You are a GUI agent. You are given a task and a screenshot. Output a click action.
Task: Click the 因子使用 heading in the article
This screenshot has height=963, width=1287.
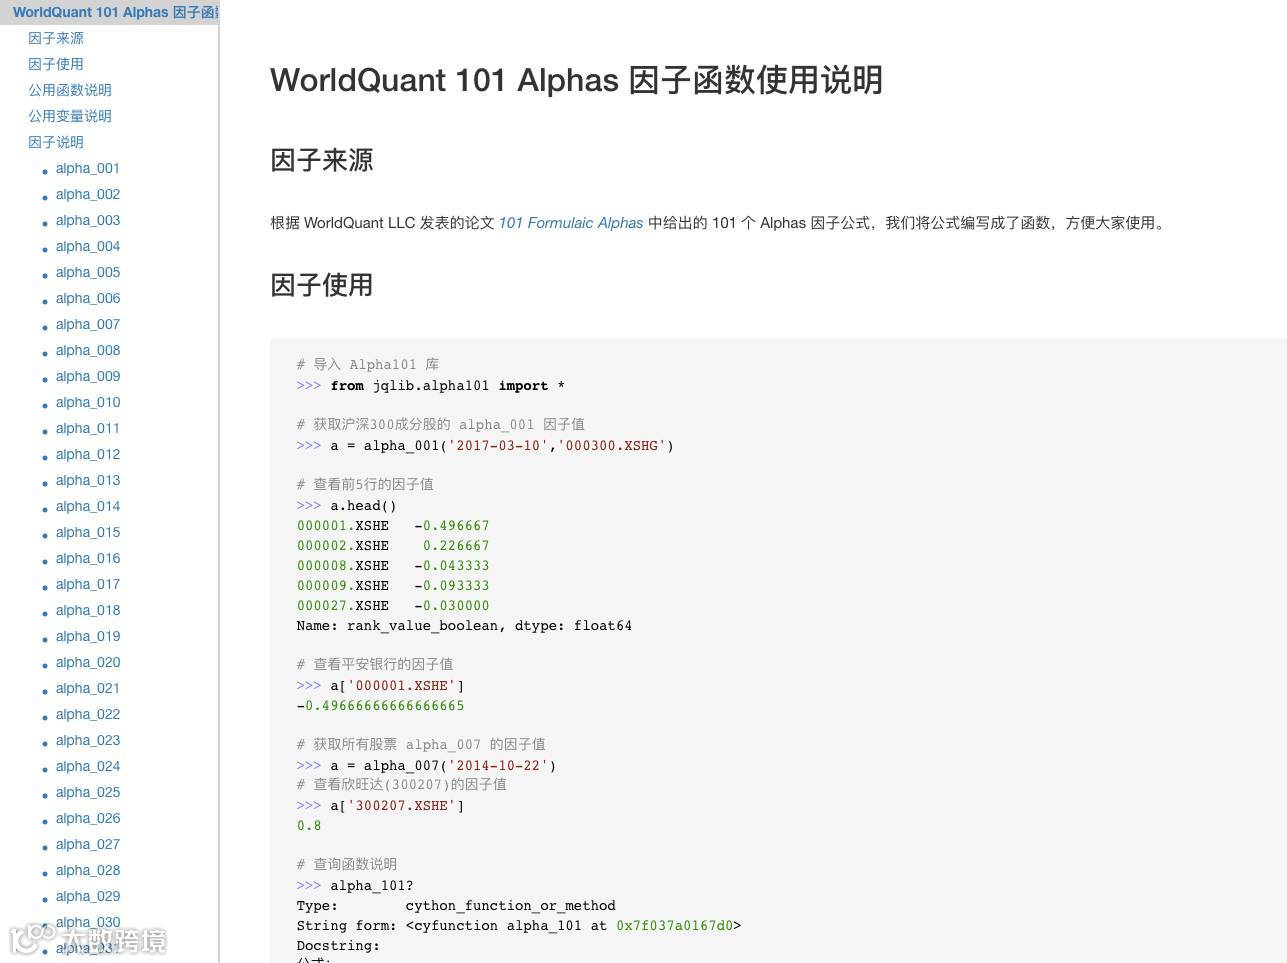pos(322,285)
